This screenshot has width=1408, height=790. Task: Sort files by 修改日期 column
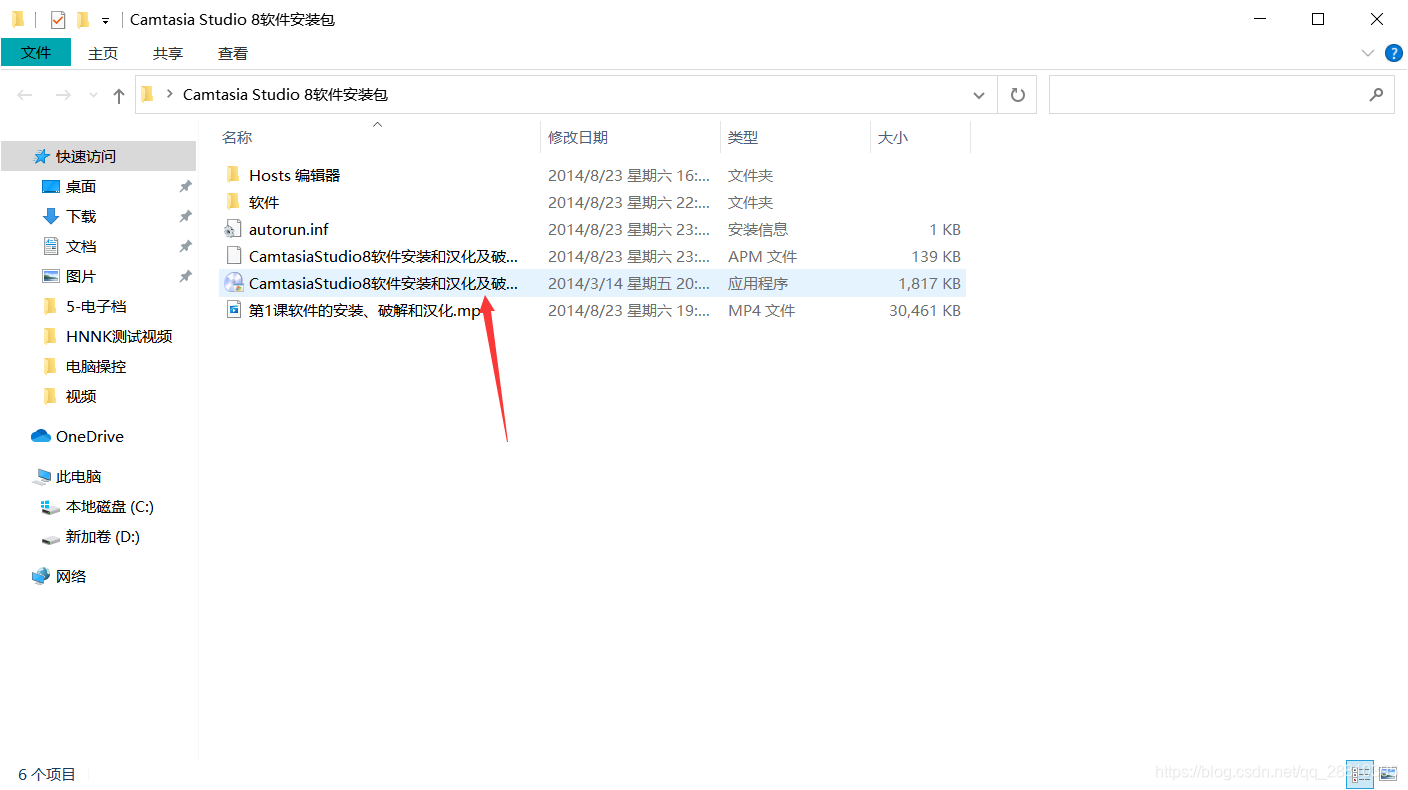(x=578, y=137)
